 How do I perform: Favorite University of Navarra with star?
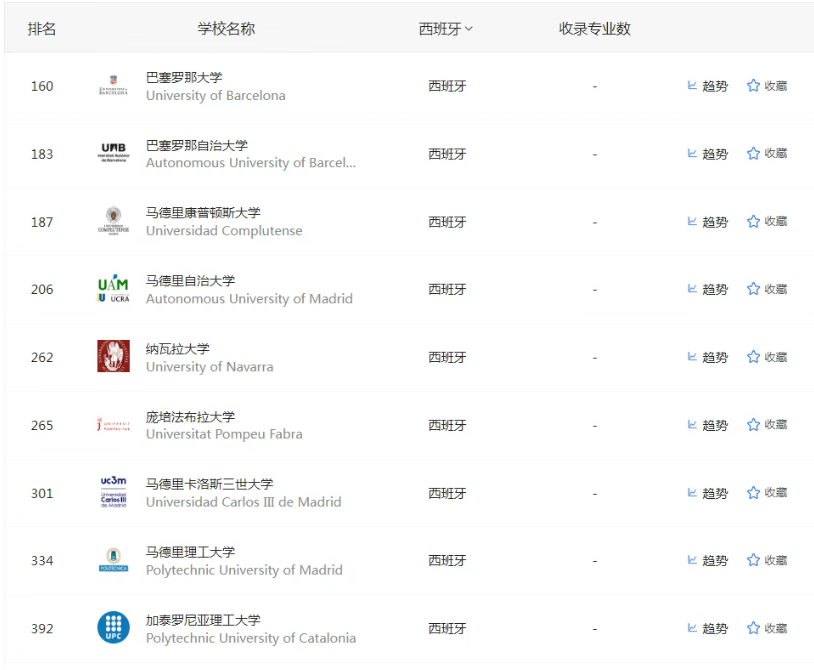click(x=767, y=357)
